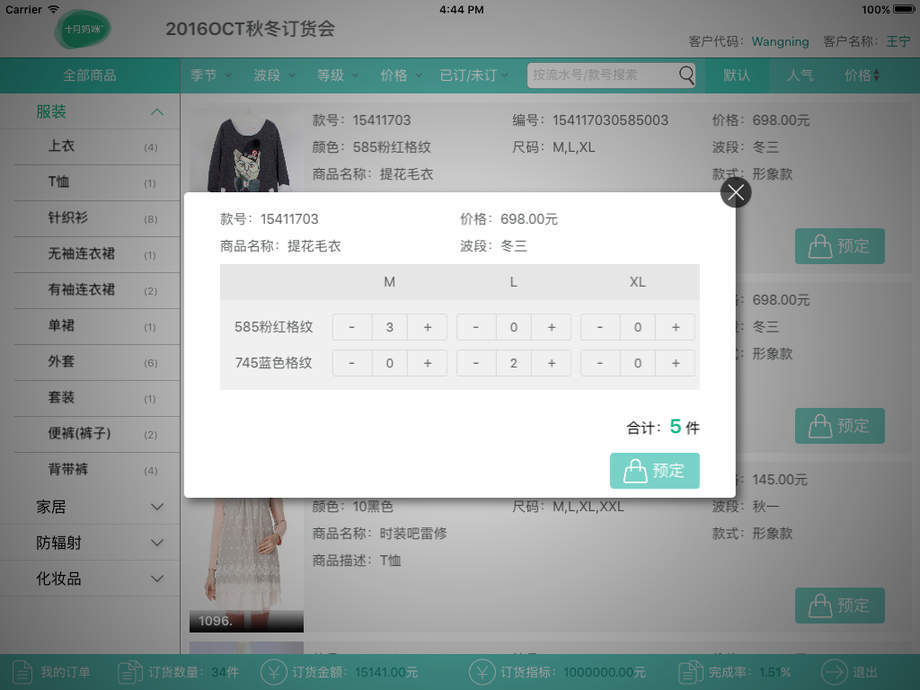Tap the 订货指标 yen icon

[482, 672]
